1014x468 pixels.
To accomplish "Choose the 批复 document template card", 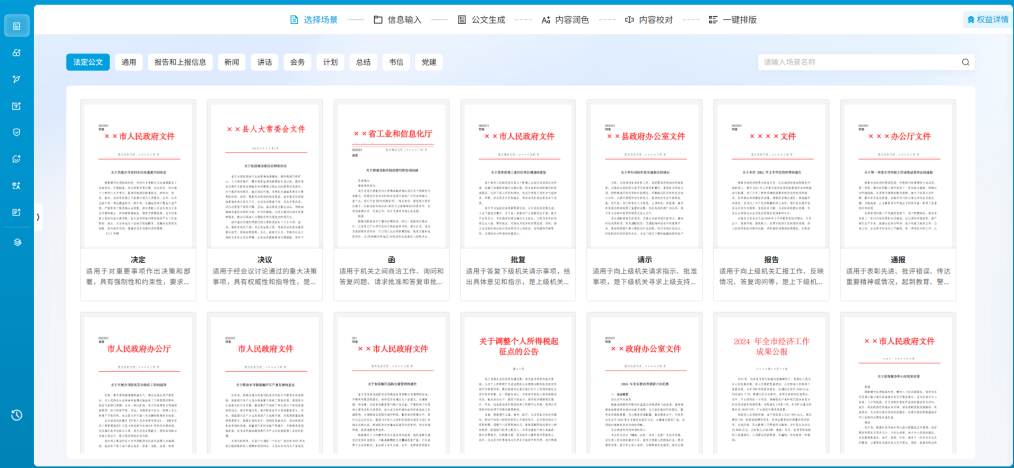I will pos(518,200).
